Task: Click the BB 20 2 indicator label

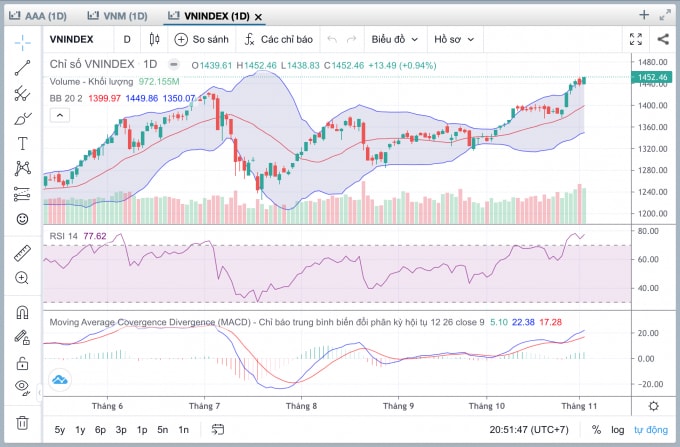Action: click(66, 98)
